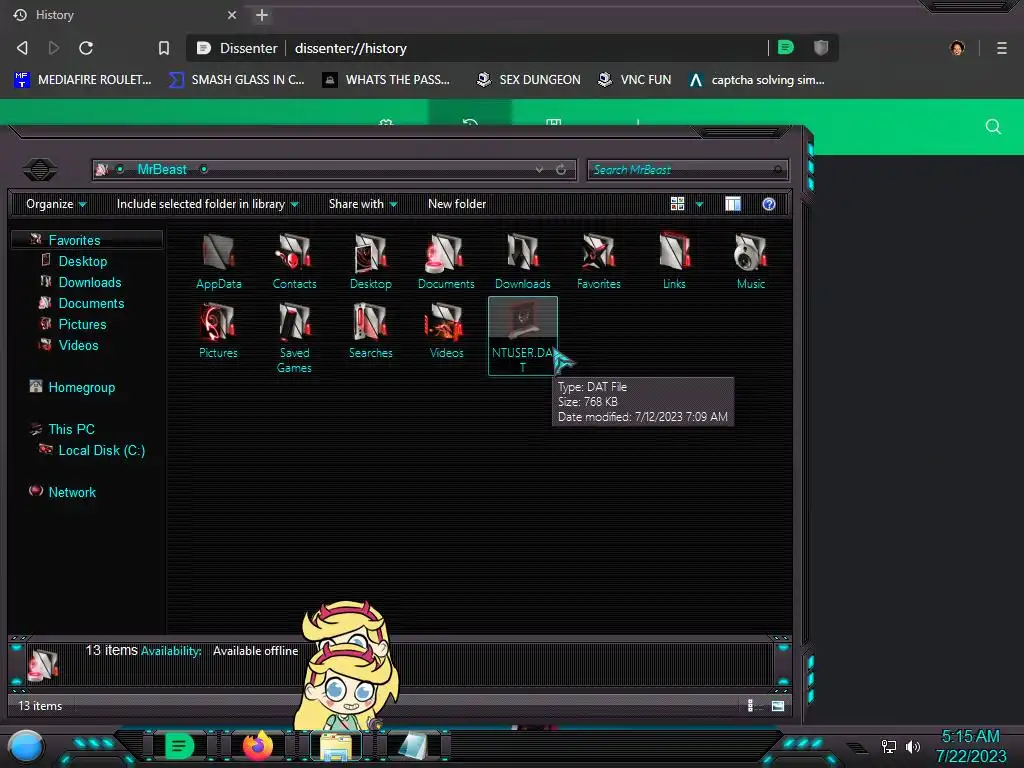The height and width of the screenshot is (768, 1024).
Task: Select Downloads in navigation tree
Action: tap(90, 282)
